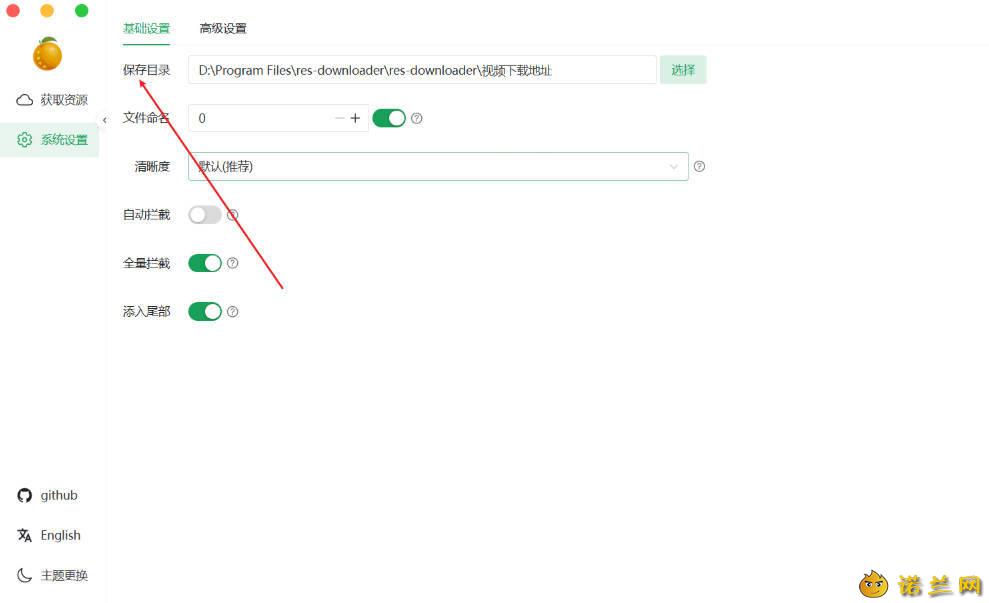The width and height of the screenshot is (989, 603).
Task: Increase the 文件命名 number with plus
Action: (x=355, y=118)
